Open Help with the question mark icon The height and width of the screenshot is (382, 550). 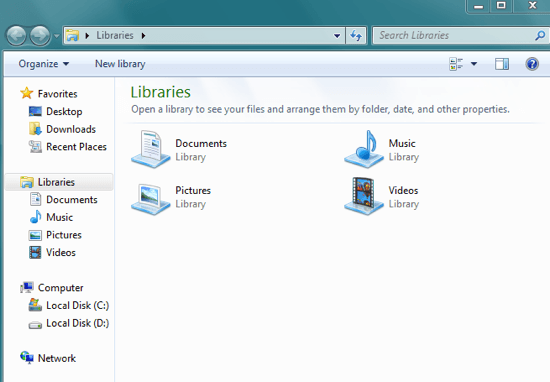pos(532,64)
